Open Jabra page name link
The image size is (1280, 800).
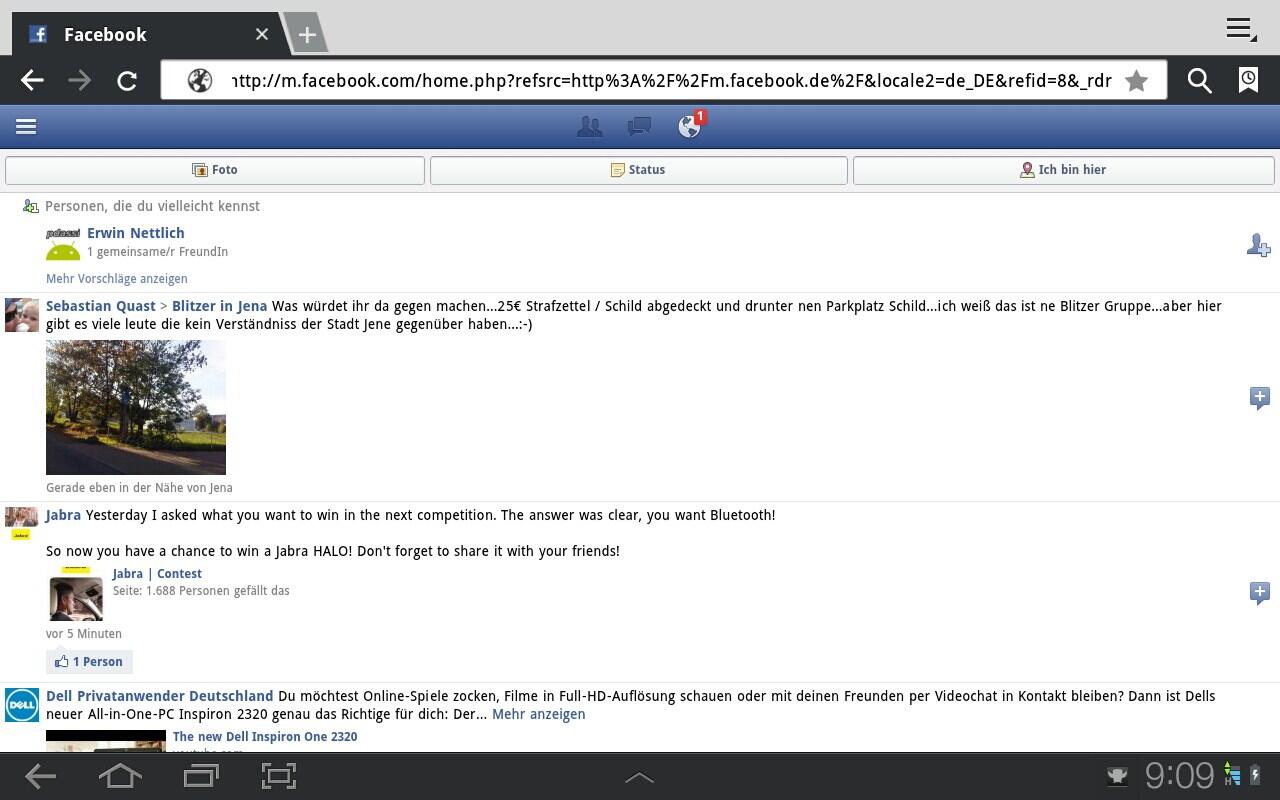[63, 515]
